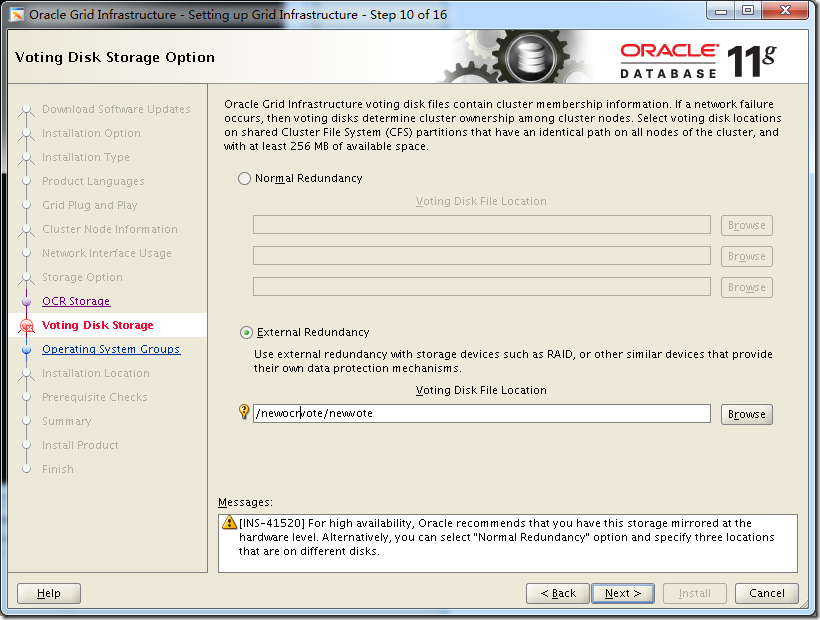Select the Voting Disk Storage step
Screen dimensions: 820x620
tap(98, 325)
